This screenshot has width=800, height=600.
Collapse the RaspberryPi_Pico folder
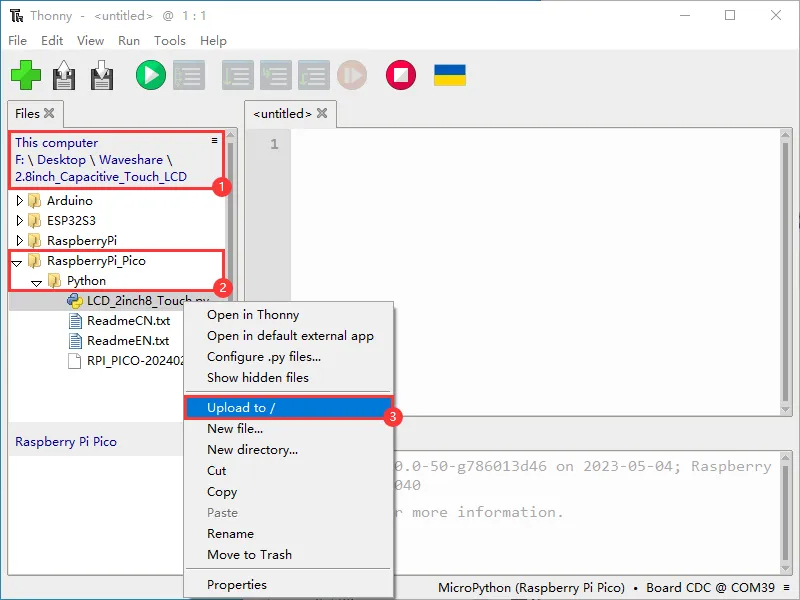[17, 263]
